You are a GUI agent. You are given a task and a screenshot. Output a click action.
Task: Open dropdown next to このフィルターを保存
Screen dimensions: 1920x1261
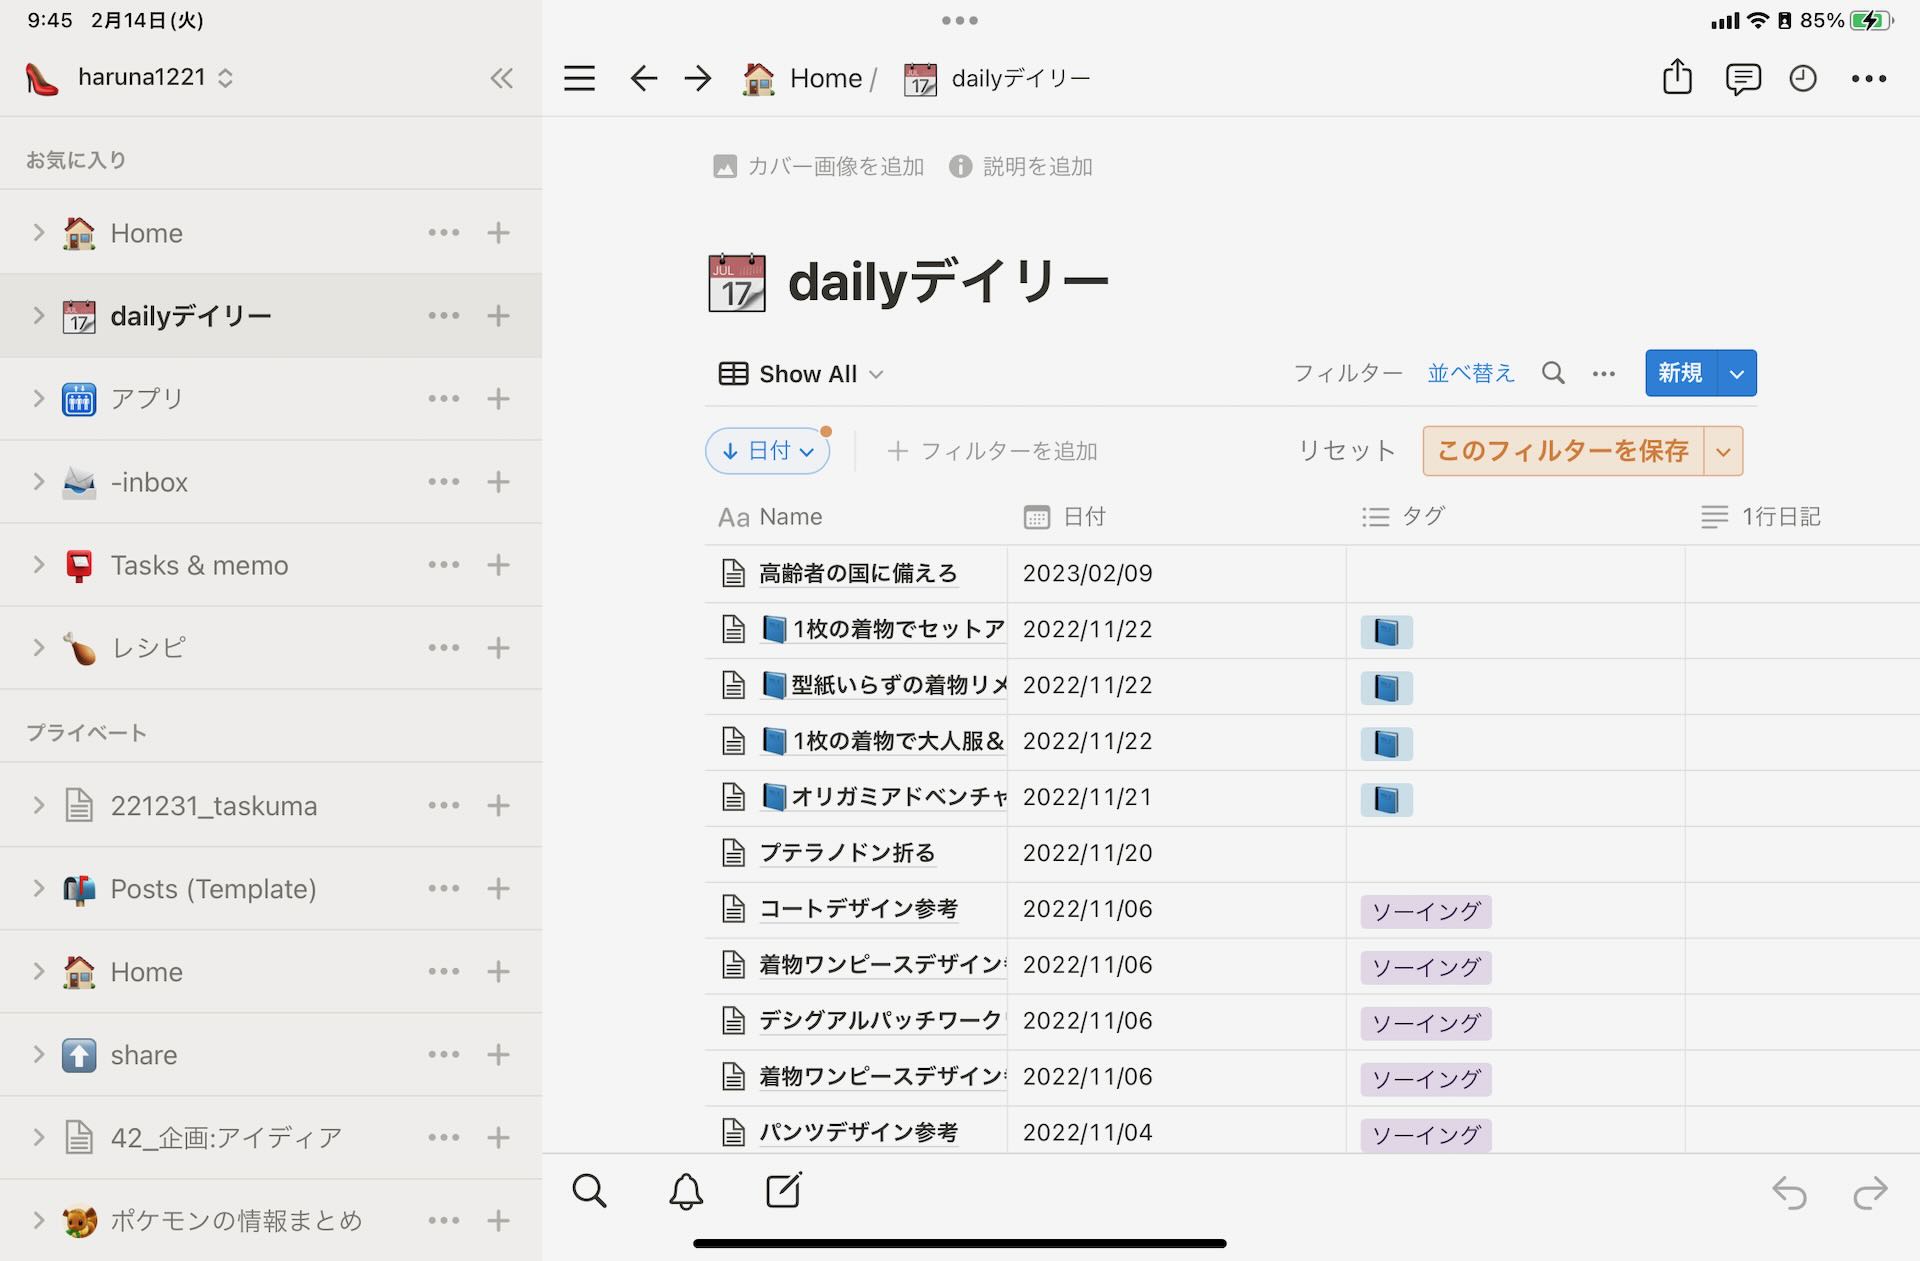(1723, 451)
